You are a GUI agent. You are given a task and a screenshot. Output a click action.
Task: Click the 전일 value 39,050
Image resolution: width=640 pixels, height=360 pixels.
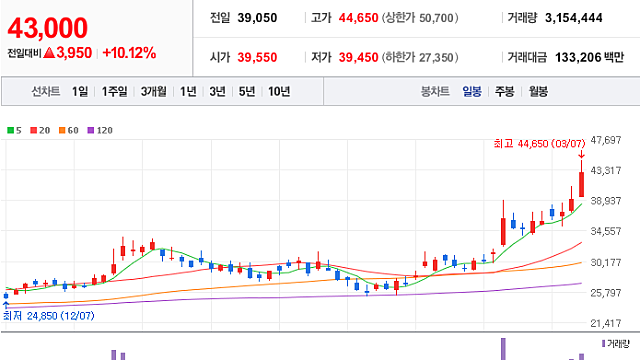257,18
